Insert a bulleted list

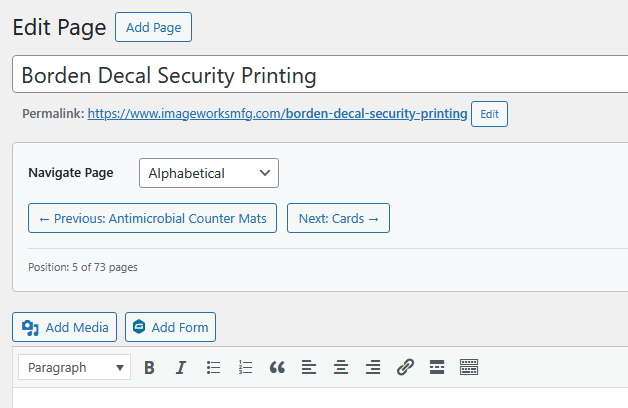coord(213,367)
